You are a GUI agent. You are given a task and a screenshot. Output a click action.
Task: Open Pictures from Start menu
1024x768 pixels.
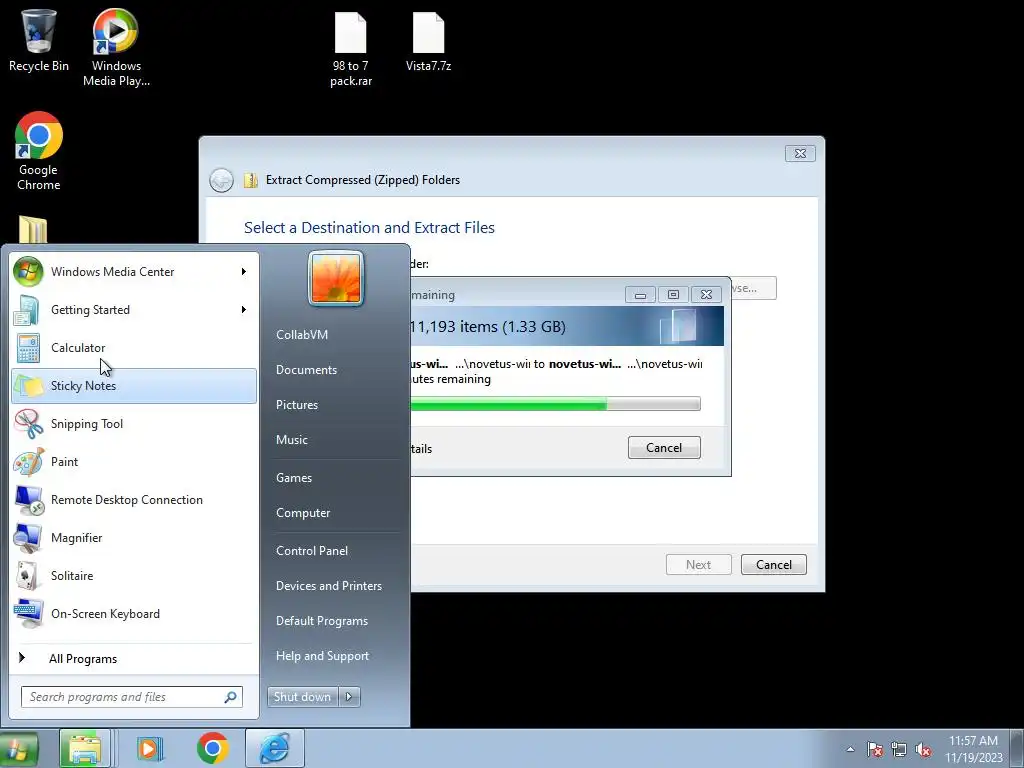(296, 405)
